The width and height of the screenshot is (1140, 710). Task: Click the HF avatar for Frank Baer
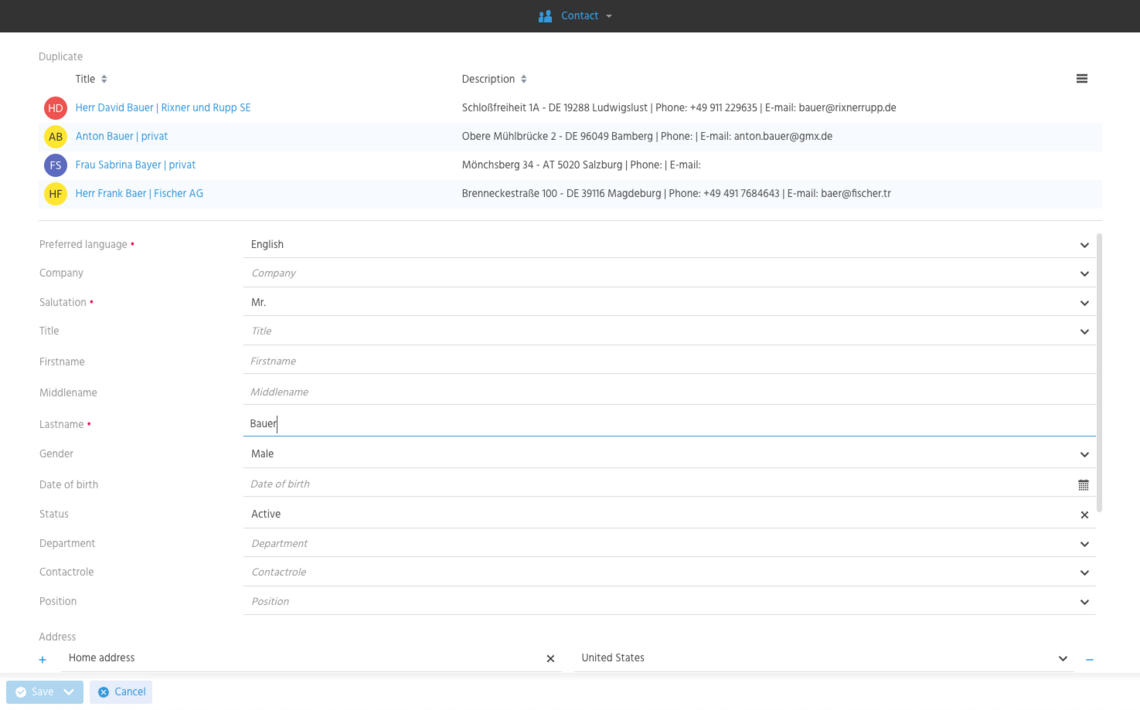click(55, 194)
